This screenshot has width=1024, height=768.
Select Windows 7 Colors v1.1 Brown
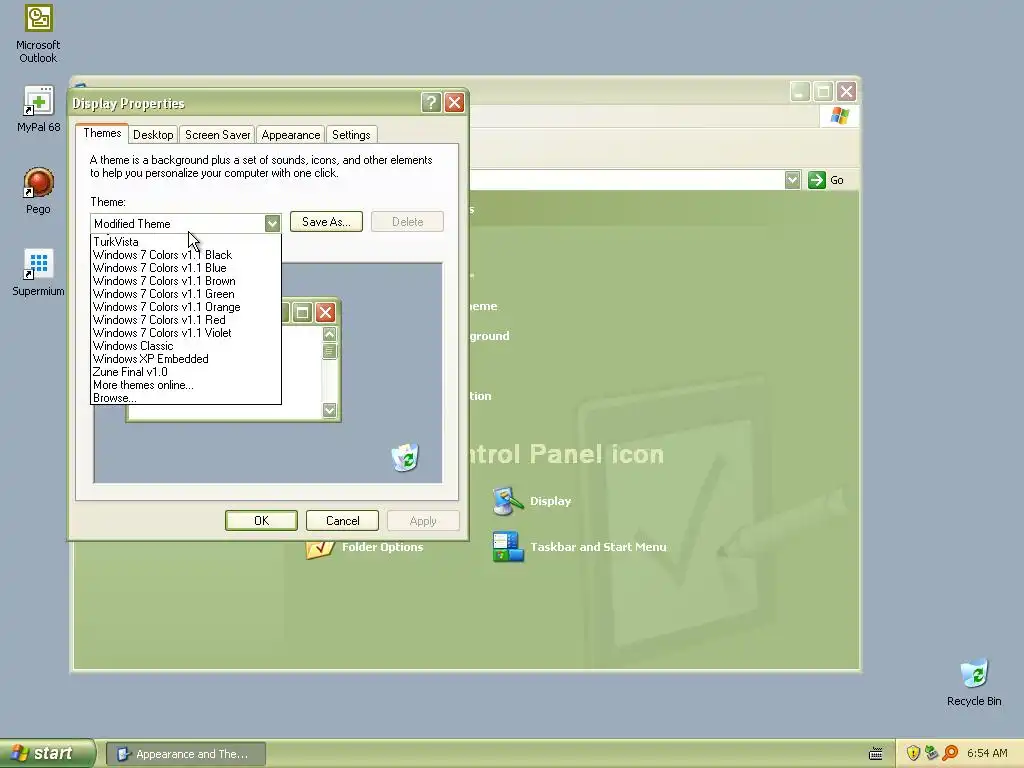(x=185, y=281)
